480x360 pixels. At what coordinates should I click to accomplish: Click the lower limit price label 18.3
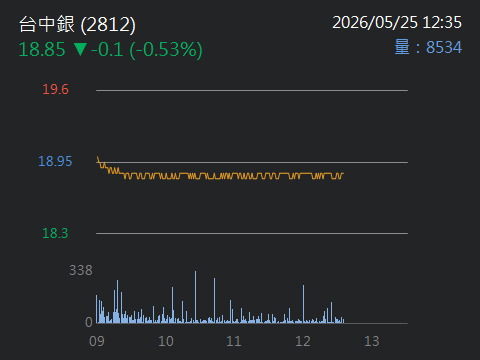click(55, 233)
